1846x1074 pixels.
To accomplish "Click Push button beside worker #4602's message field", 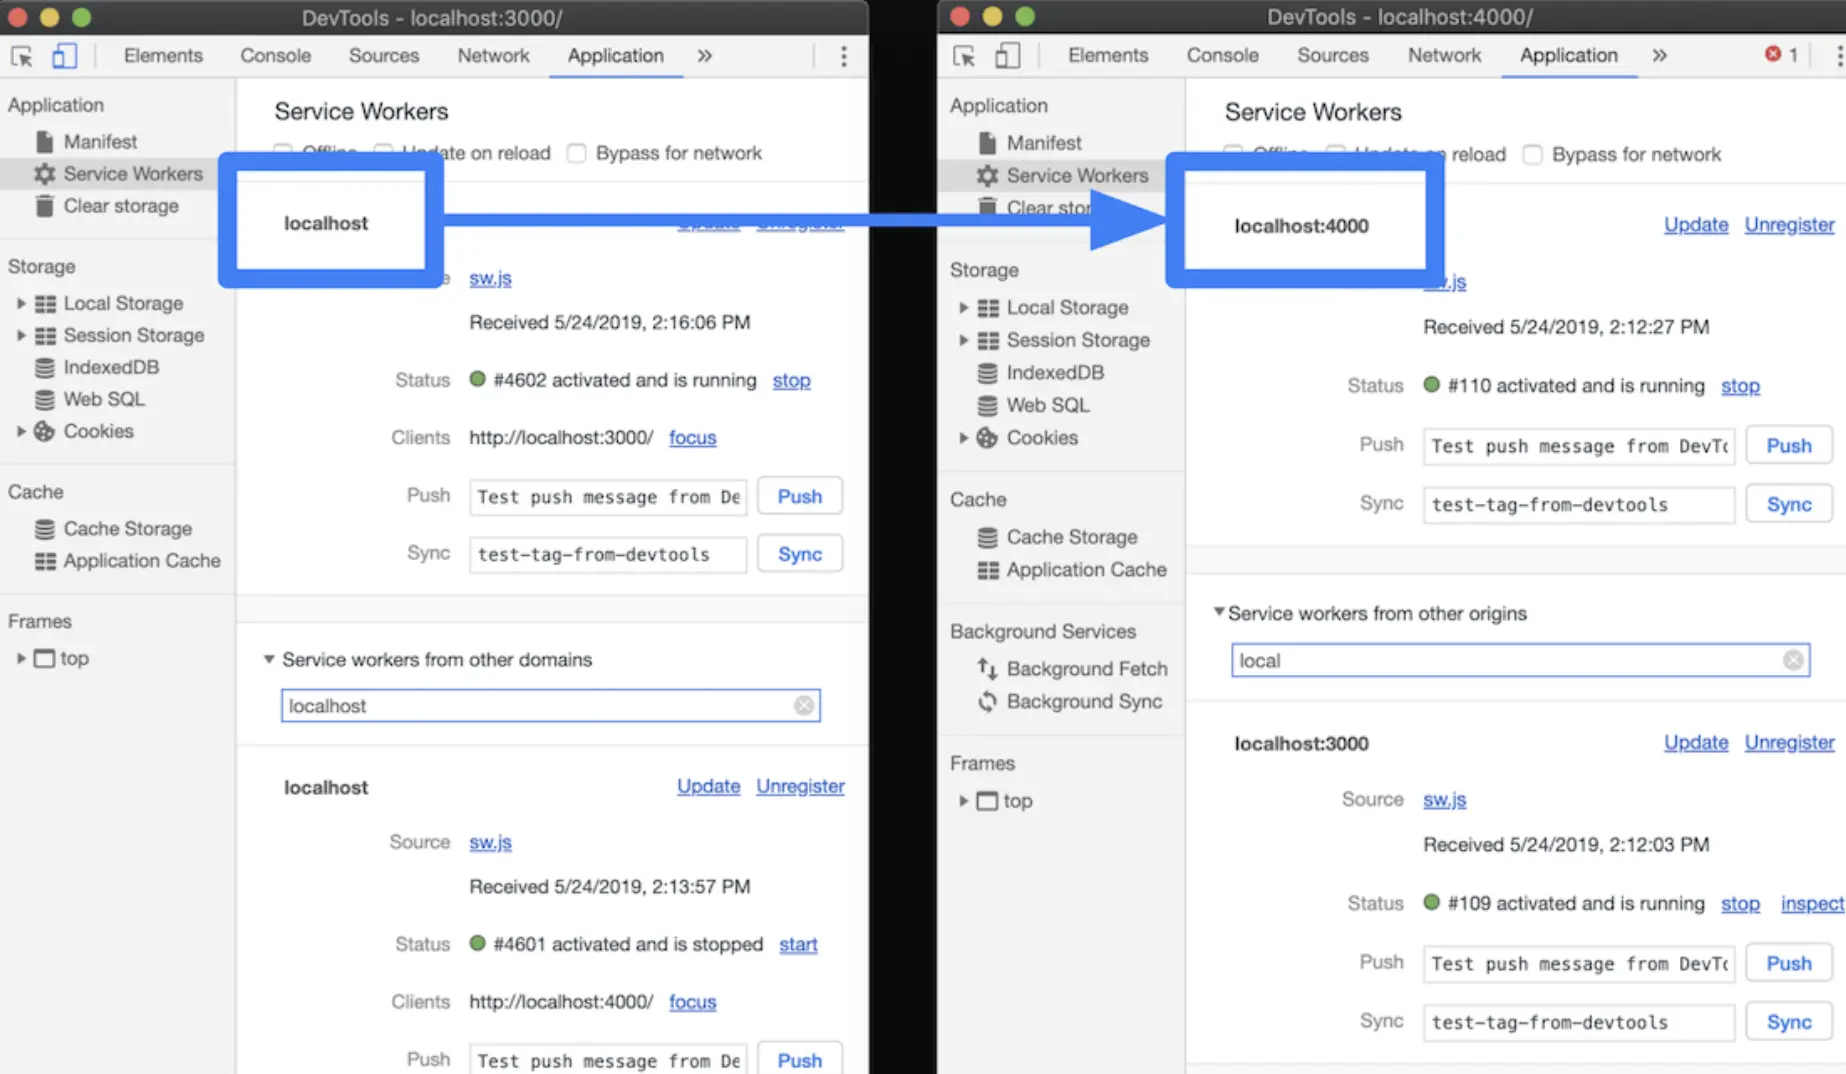I will tap(800, 497).
